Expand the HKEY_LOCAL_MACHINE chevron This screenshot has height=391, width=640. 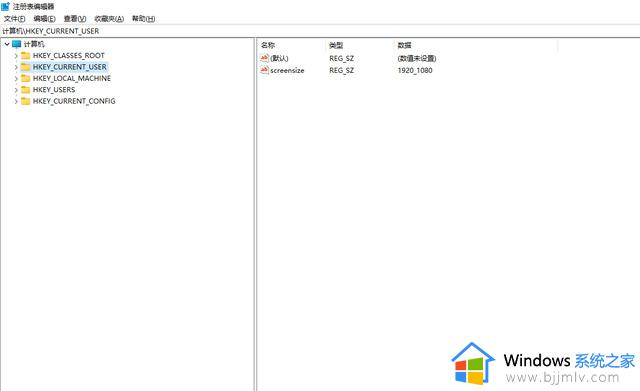(16, 78)
